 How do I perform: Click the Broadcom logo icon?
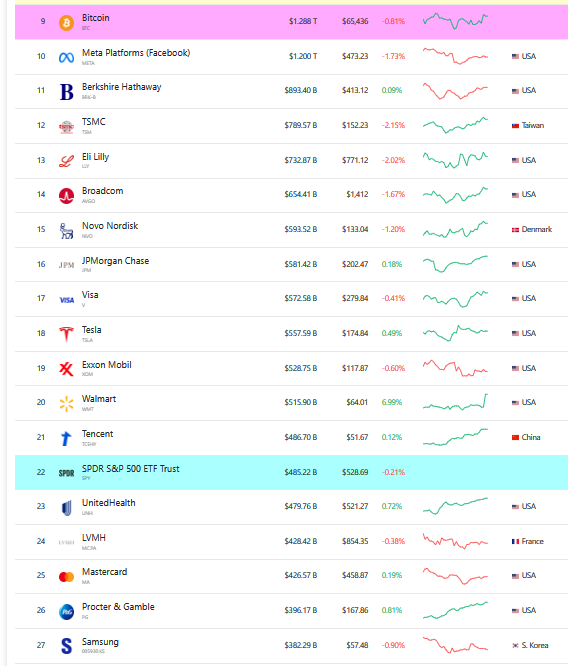coord(66,196)
